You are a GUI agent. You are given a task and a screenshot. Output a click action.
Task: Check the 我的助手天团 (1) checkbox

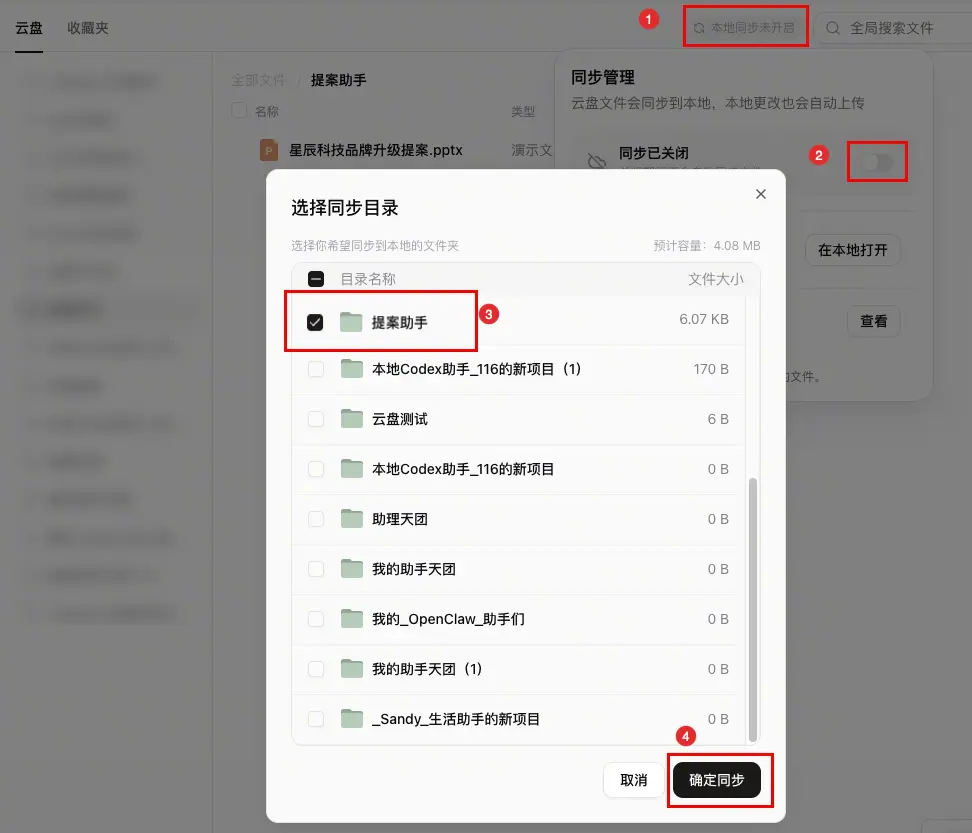[316, 669]
